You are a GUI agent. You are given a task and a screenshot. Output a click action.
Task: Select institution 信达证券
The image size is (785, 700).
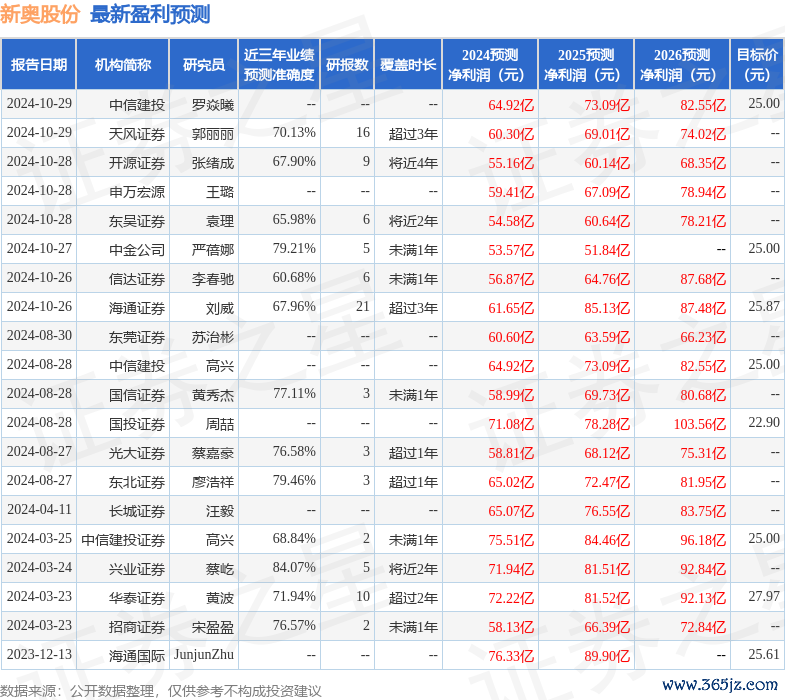[x=137, y=279]
